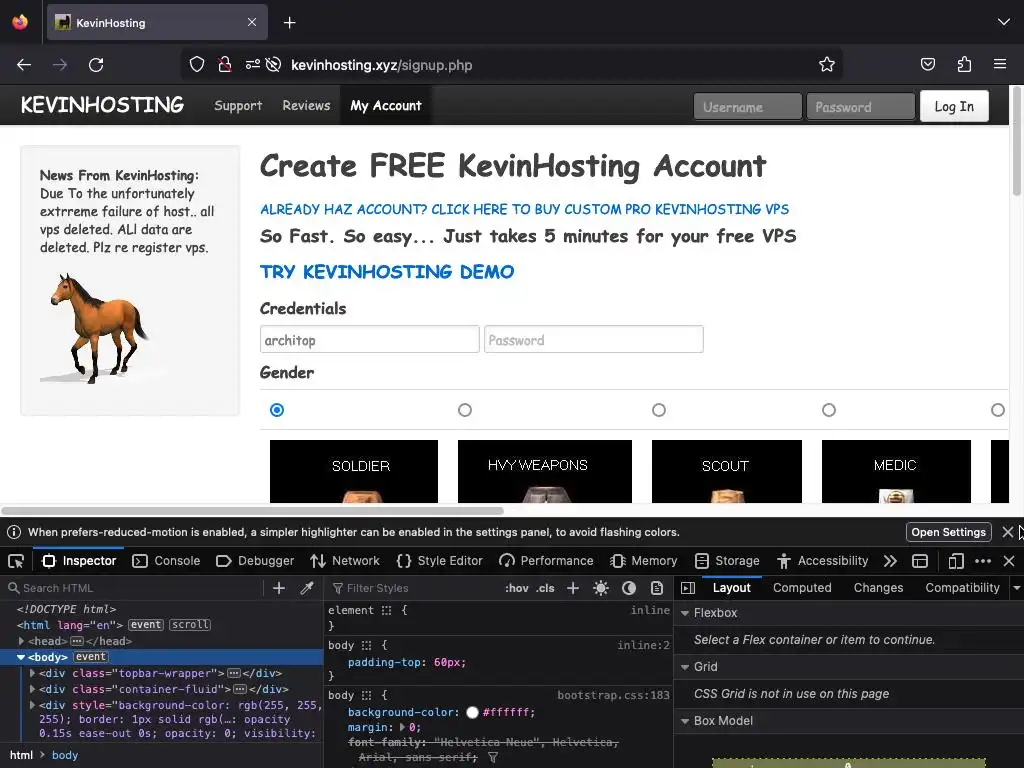This screenshot has width=1024, height=768.
Task: Select the MEDIC radio button
Action: point(829,409)
